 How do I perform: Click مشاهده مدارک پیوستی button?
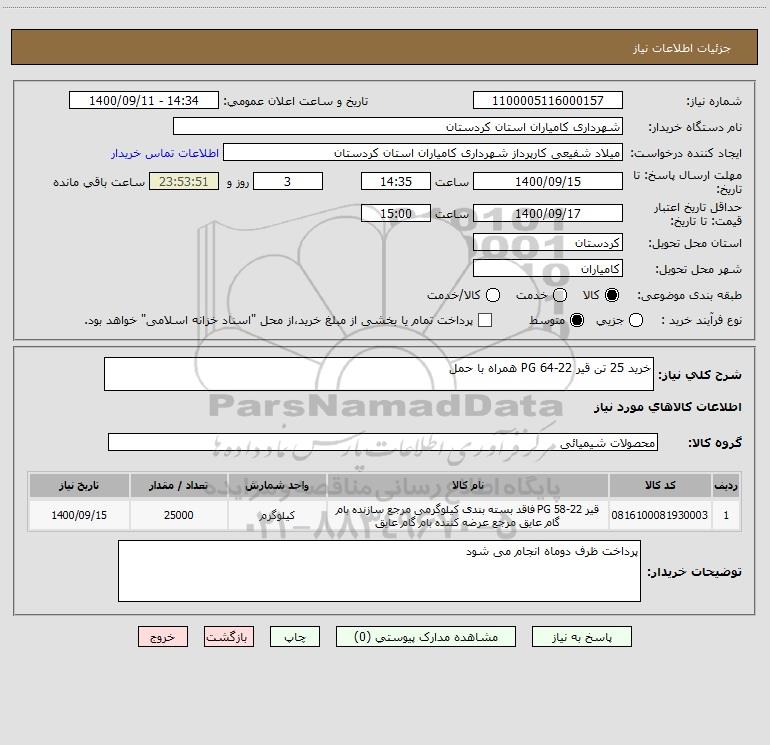[426, 637]
